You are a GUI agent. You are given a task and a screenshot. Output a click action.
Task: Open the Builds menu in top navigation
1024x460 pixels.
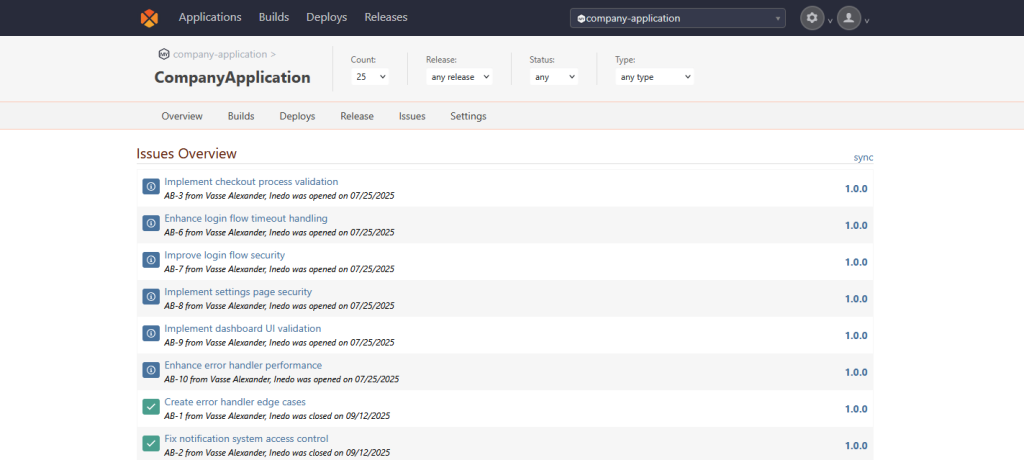(x=274, y=17)
